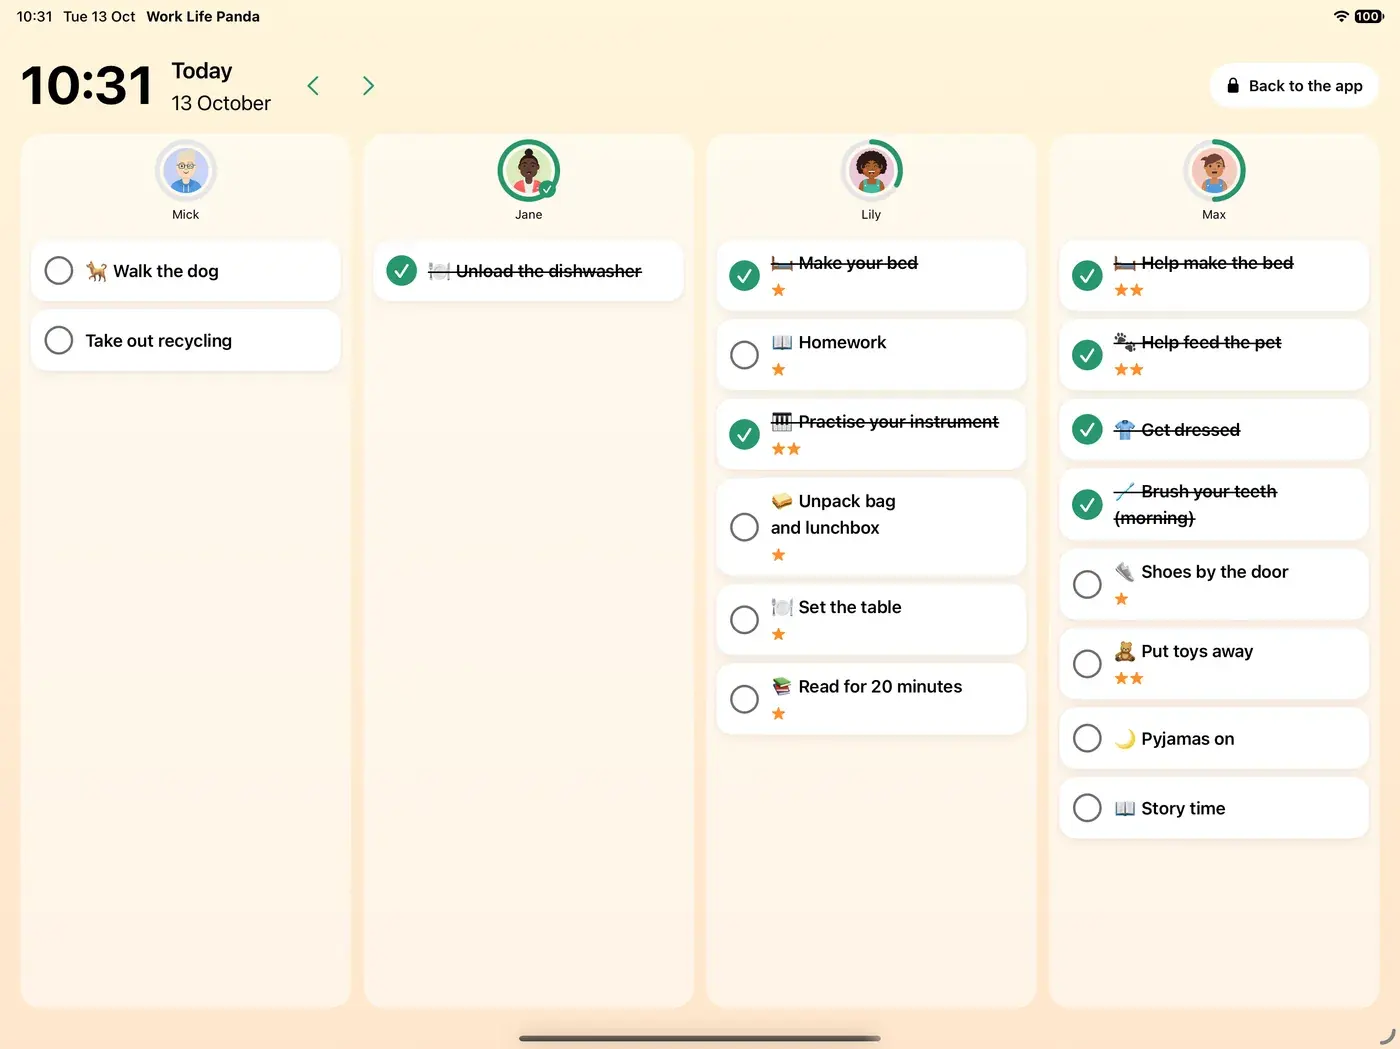Click the plate emoji on Set the table

782,607
